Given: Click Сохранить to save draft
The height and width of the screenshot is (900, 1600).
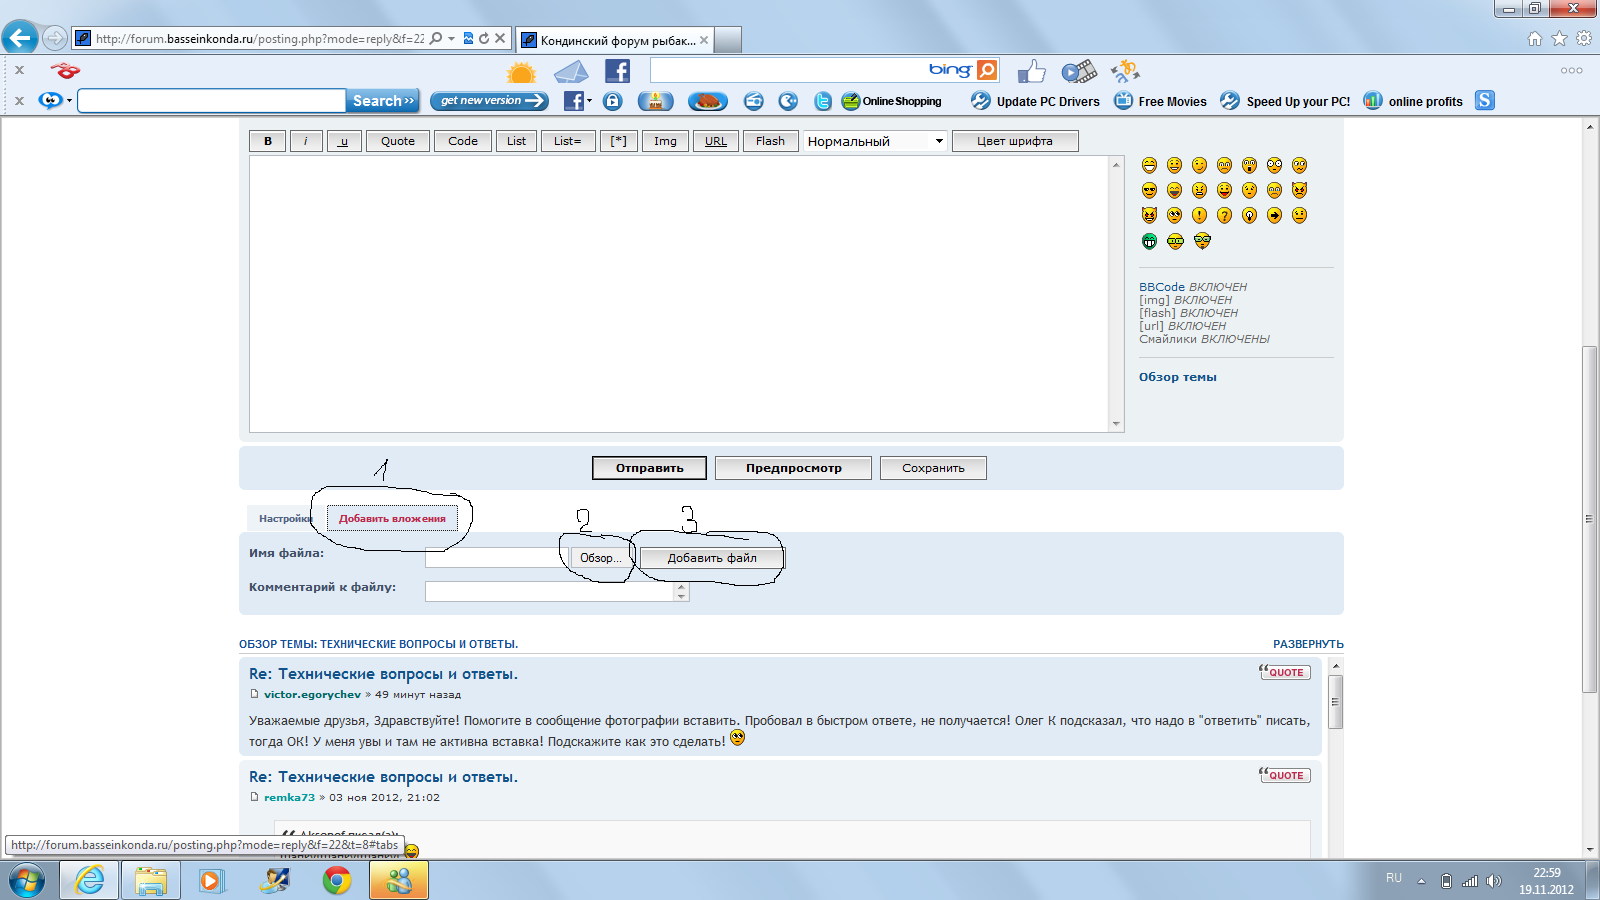Looking at the screenshot, I should [933, 468].
